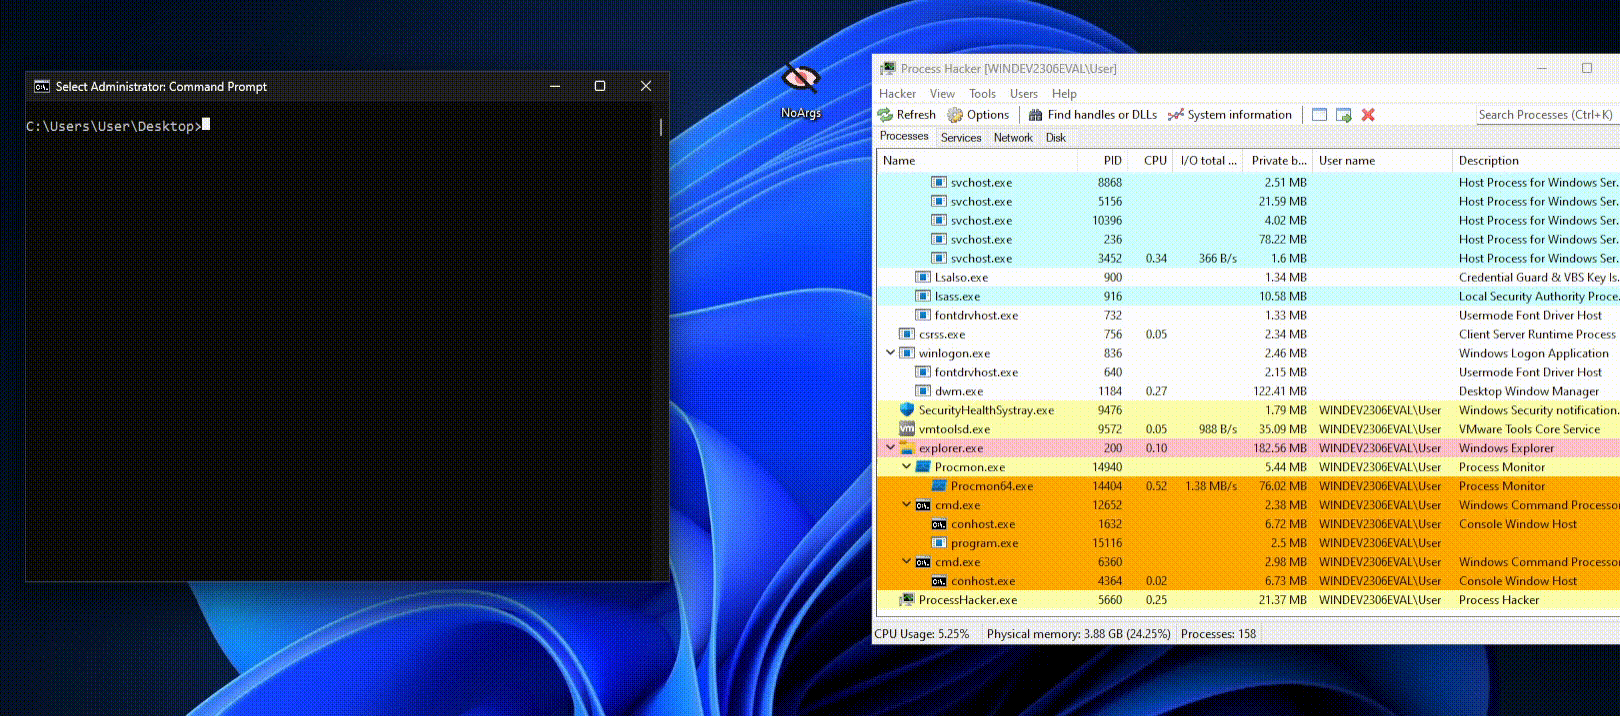The width and height of the screenshot is (1620, 716).
Task: Click the conhost.exe icon for PID 1632
Action: click(939, 524)
